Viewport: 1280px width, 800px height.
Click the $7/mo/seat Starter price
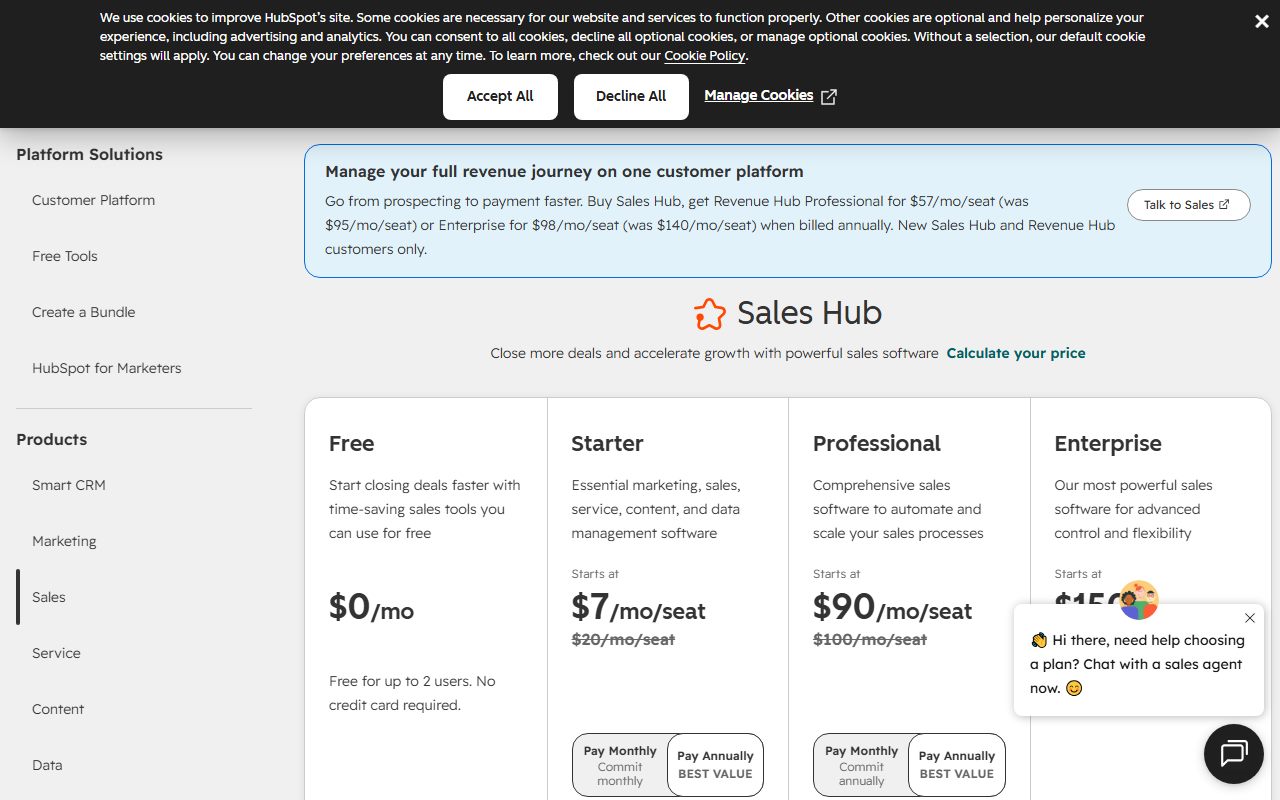[x=638, y=607]
